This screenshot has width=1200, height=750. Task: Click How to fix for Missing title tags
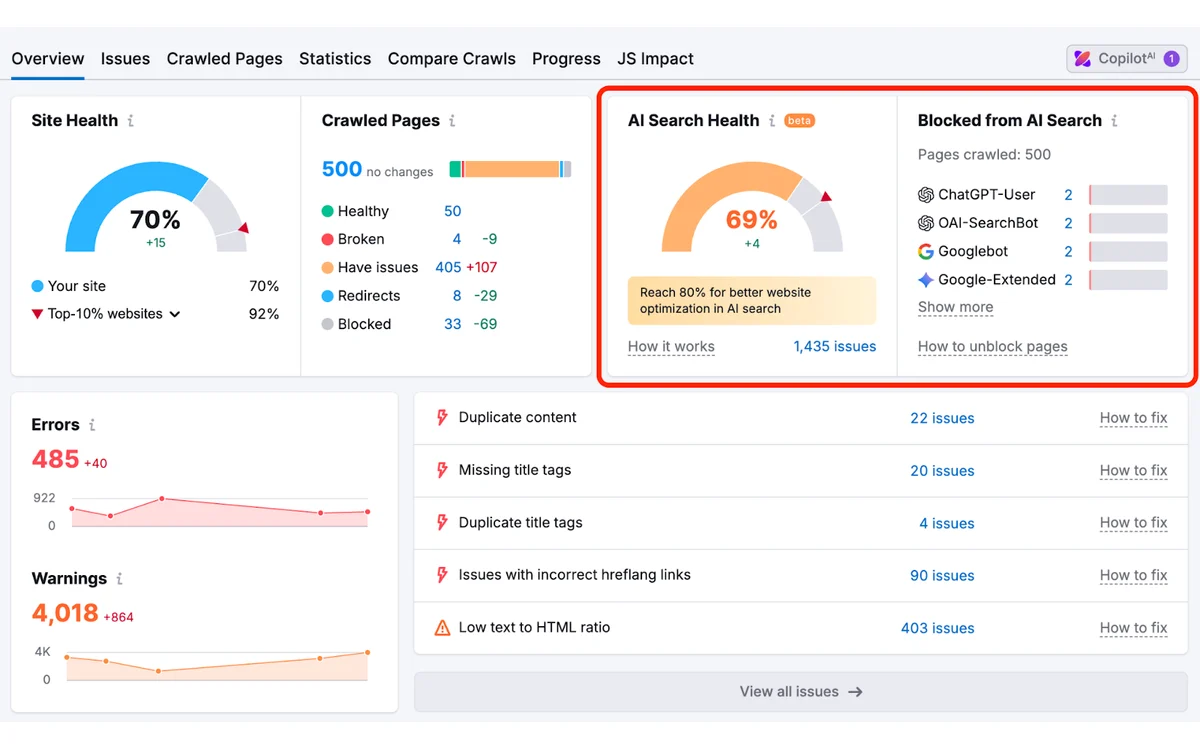click(x=1134, y=471)
